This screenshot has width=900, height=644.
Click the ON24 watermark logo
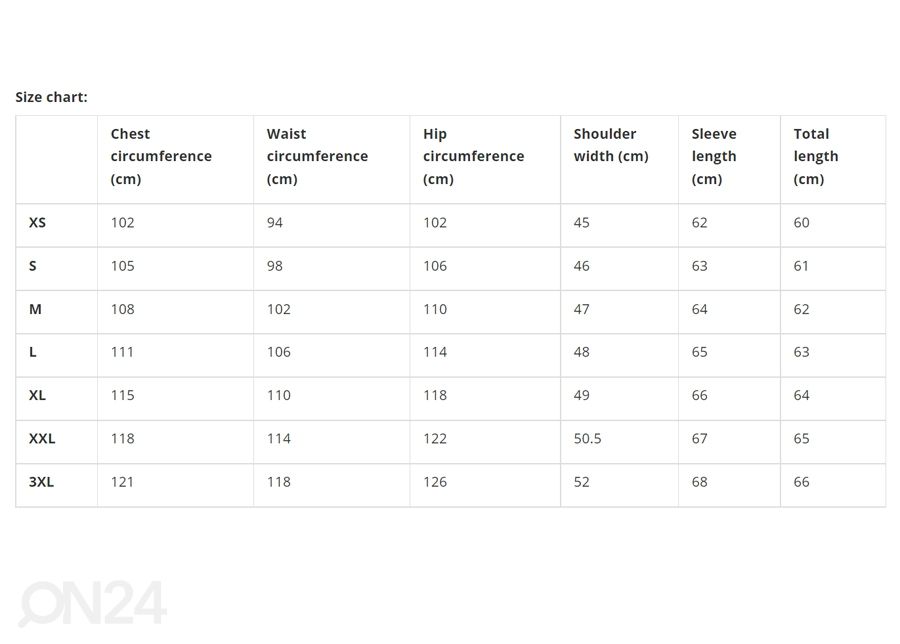click(x=92, y=603)
